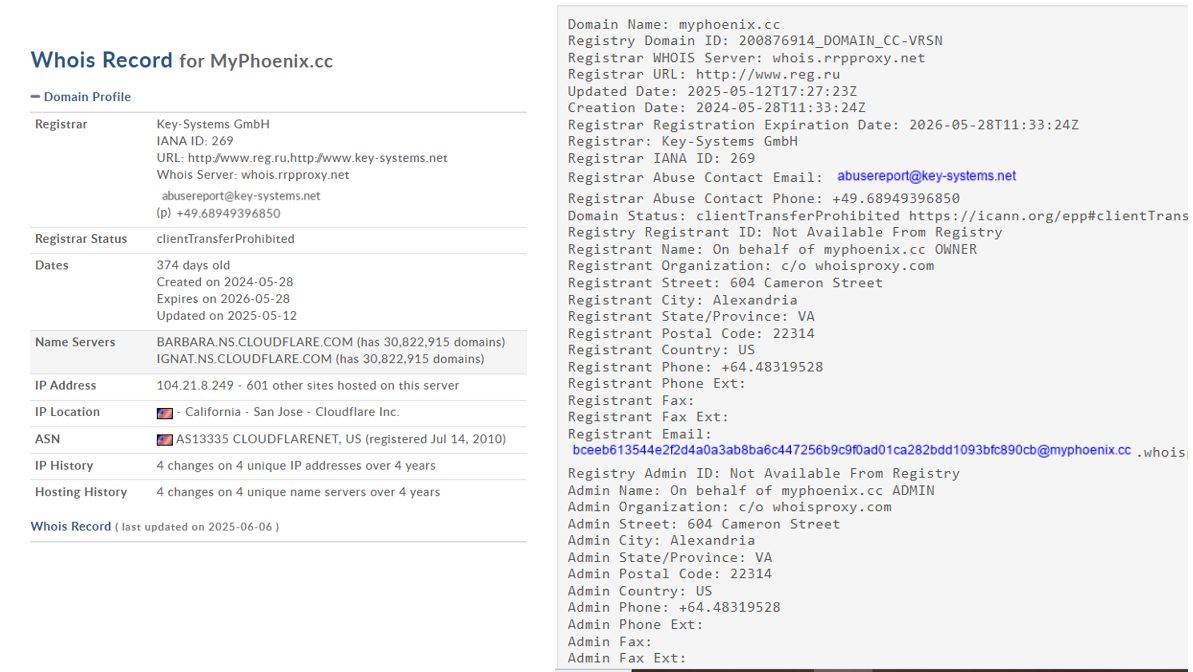Image resolution: width=1193 pixels, height=672 pixels.
Task: Click the US flag icon beside AS13335
Action: pyautogui.click(x=164, y=440)
